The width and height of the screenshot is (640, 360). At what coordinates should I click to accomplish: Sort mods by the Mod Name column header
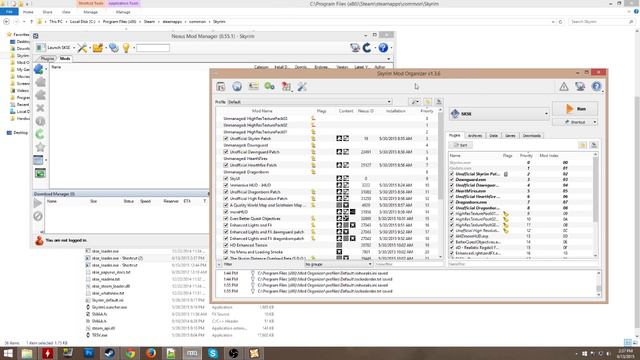[262, 111]
